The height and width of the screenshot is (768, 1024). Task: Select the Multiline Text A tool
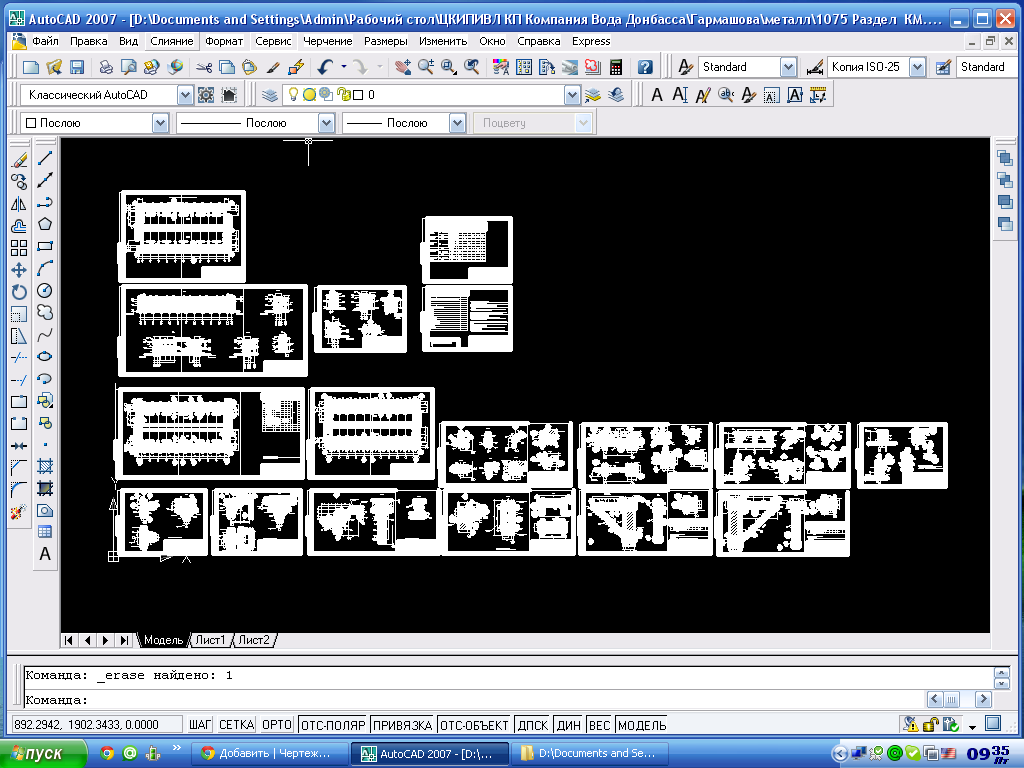tap(44, 554)
